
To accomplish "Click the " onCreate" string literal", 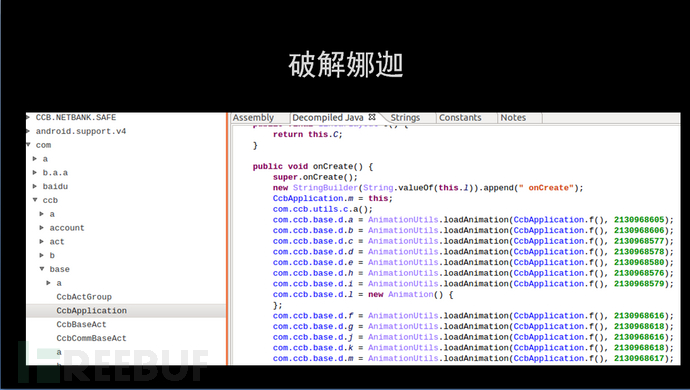I will point(546,188).
